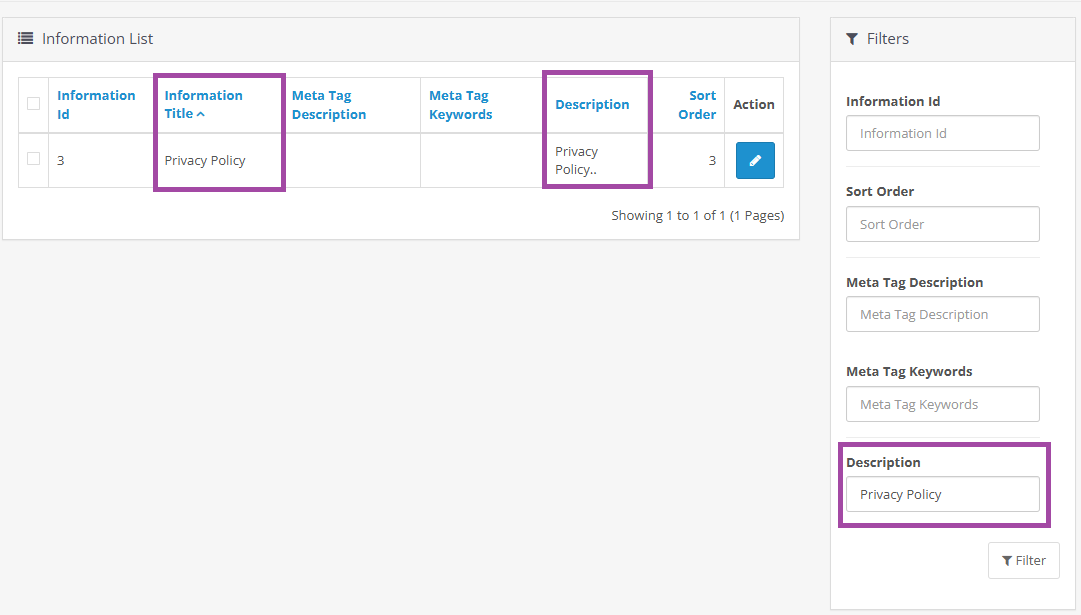
Task: Focus the Information Id filter field
Action: pos(942,133)
